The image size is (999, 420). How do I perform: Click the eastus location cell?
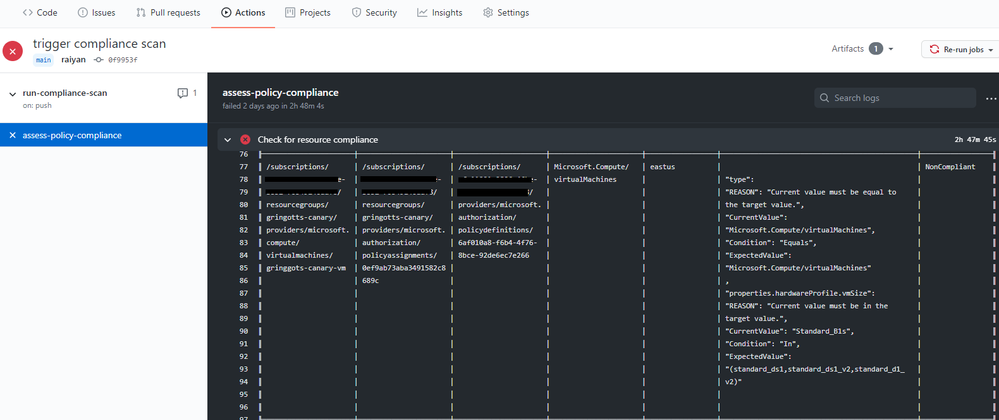pyautogui.click(x=663, y=167)
